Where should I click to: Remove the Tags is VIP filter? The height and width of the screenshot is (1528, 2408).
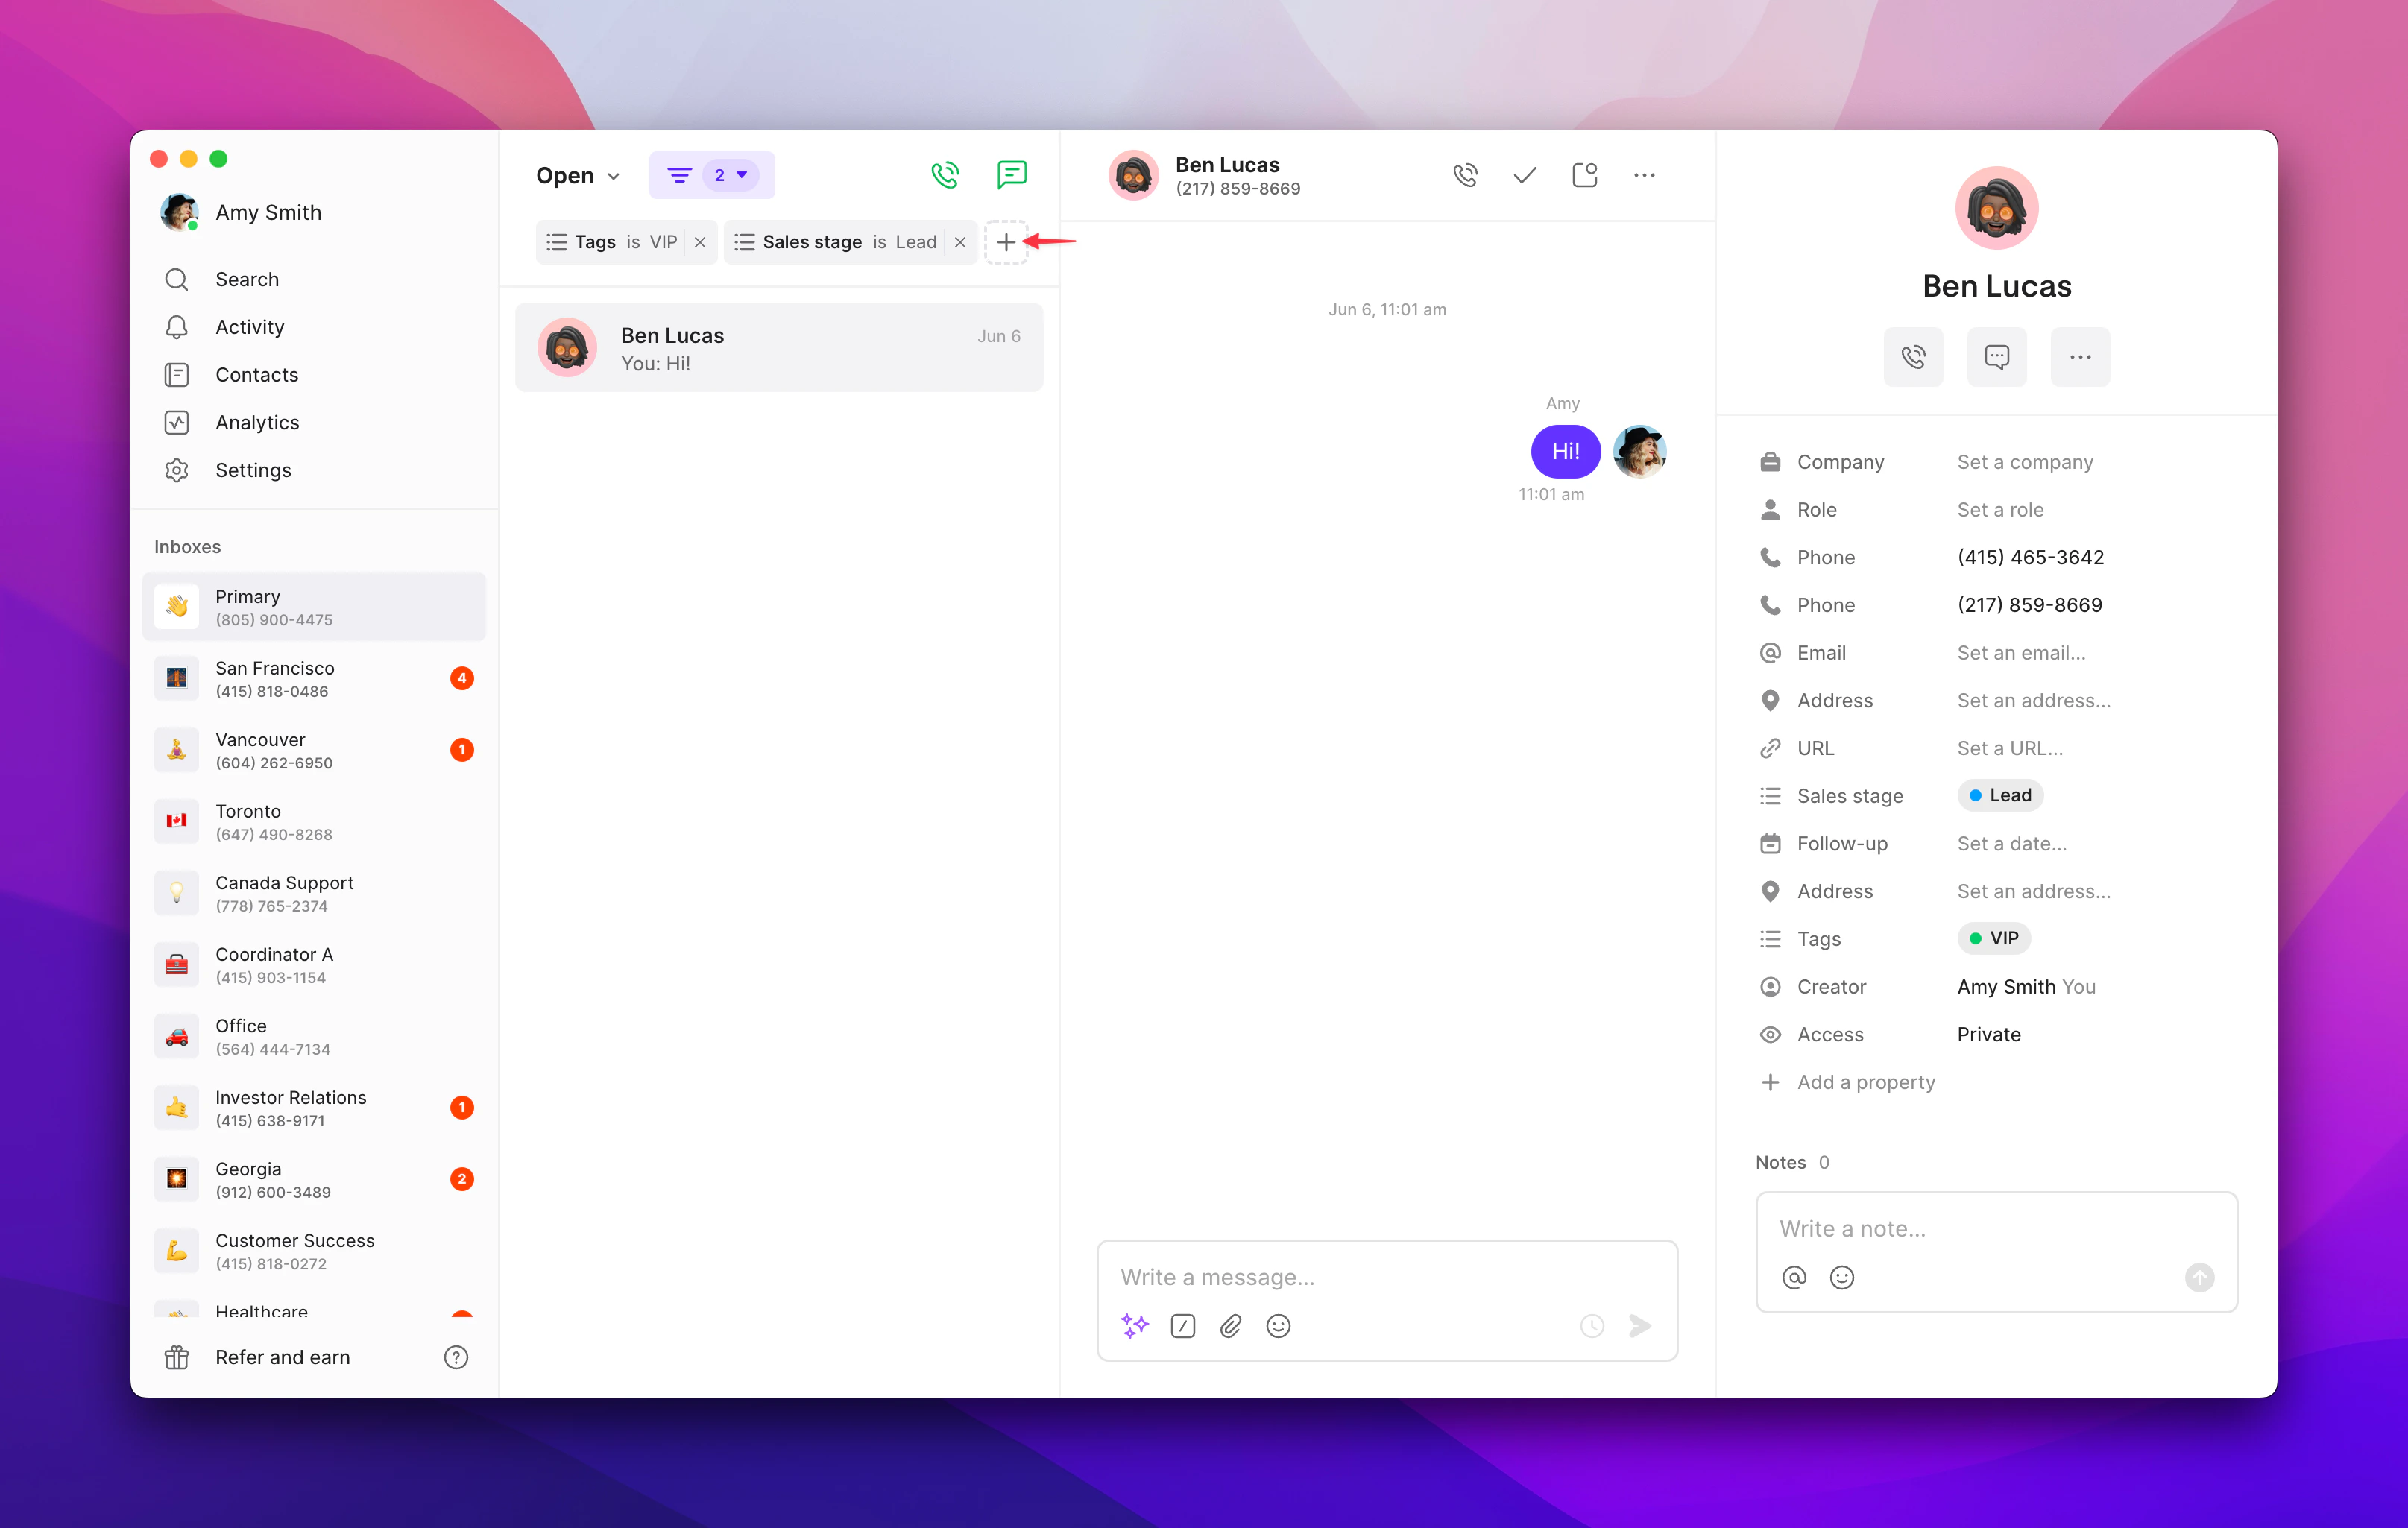[x=700, y=242]
